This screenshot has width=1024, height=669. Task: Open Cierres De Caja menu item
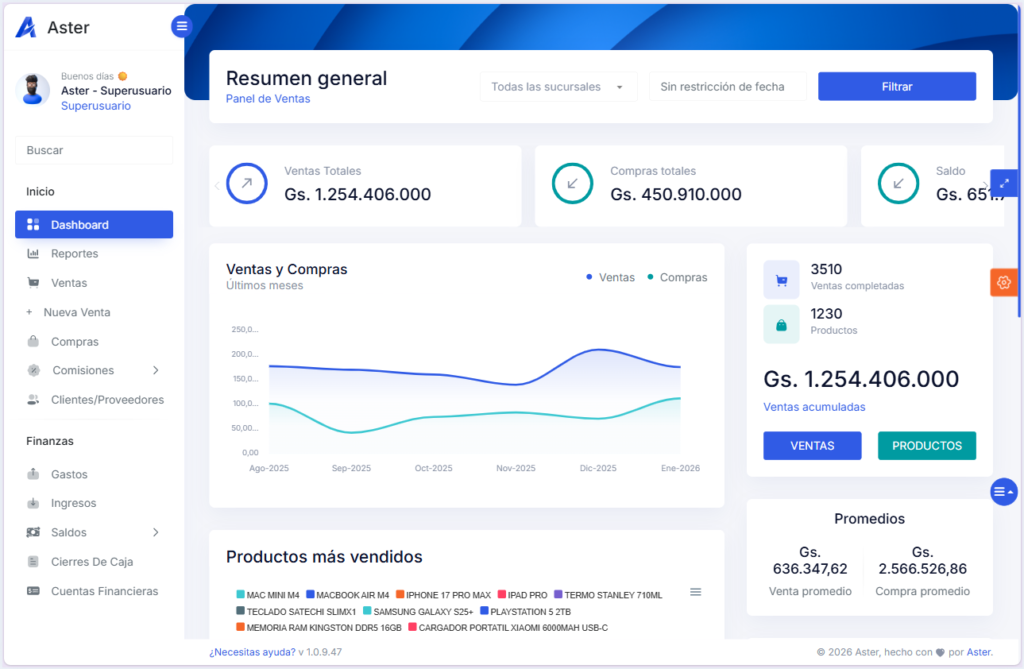click(91, 562)
